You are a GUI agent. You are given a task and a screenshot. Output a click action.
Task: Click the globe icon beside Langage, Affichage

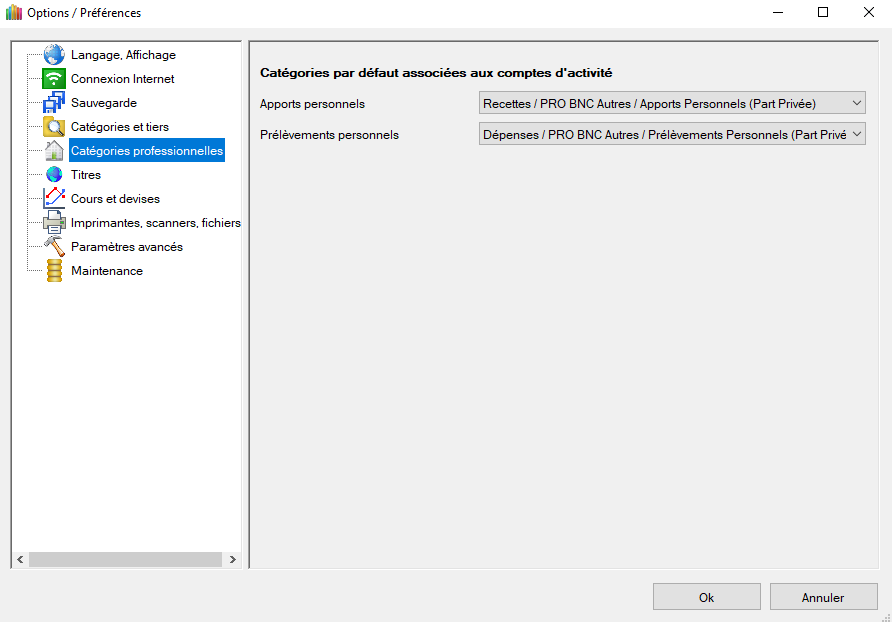(54, 55)
